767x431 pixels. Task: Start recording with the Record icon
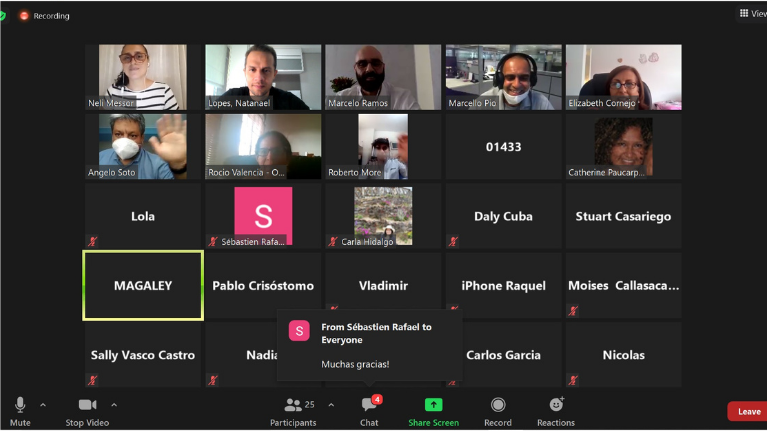[x=497, y=405]
